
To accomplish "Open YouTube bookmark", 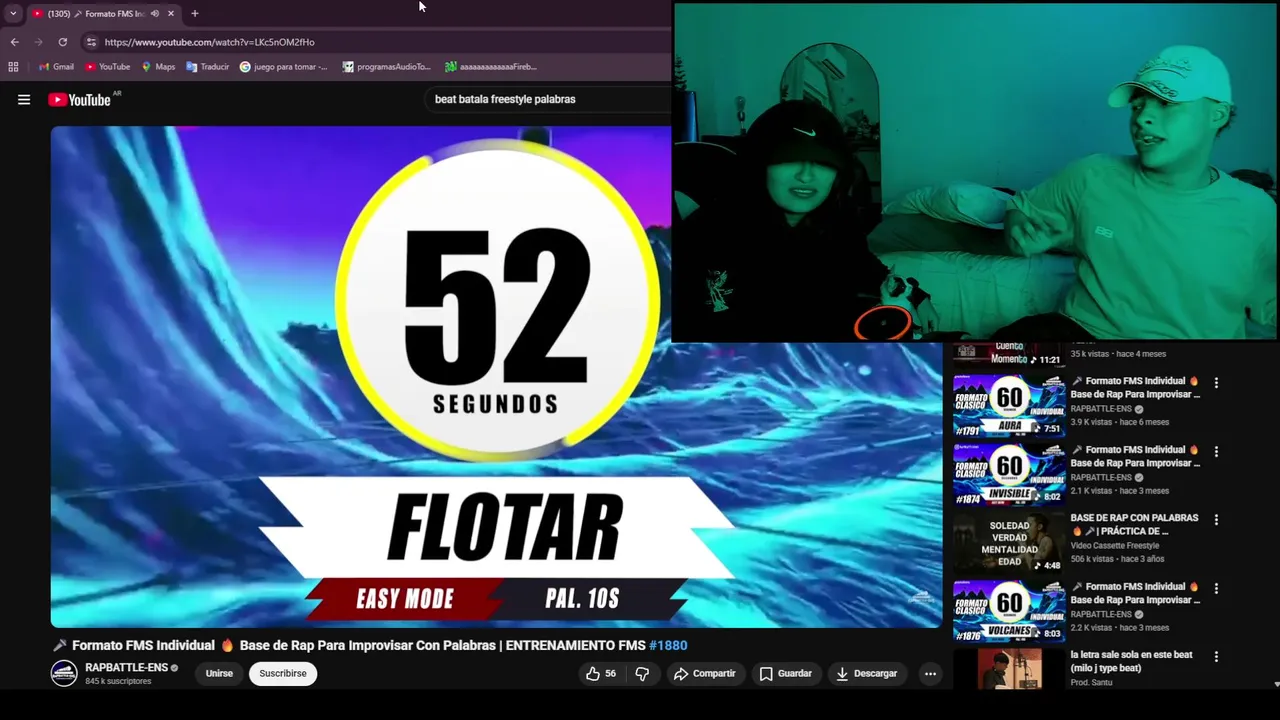I will pos(108,67).
